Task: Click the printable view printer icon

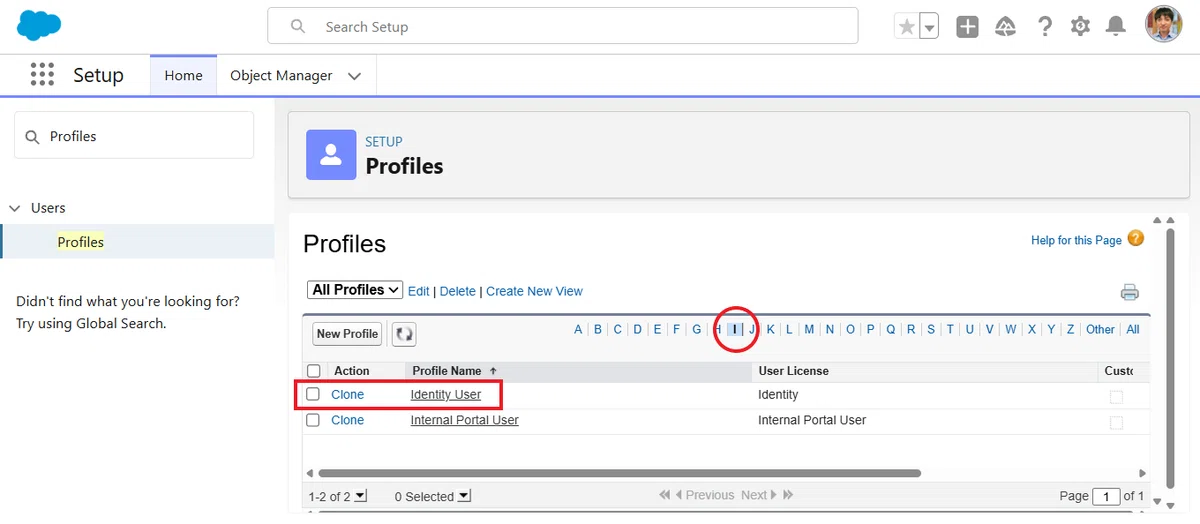Action: (1130, 292)
